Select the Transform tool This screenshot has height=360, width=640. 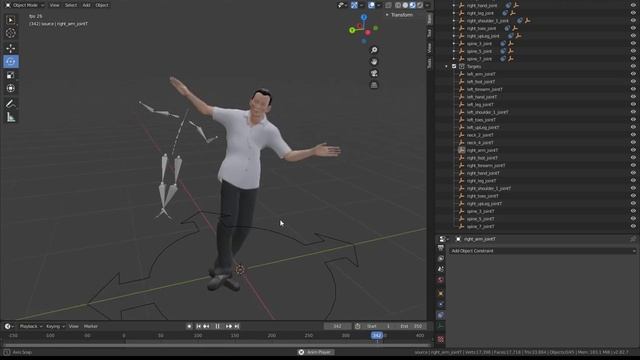pyautogui.click(x=11, y=88)
